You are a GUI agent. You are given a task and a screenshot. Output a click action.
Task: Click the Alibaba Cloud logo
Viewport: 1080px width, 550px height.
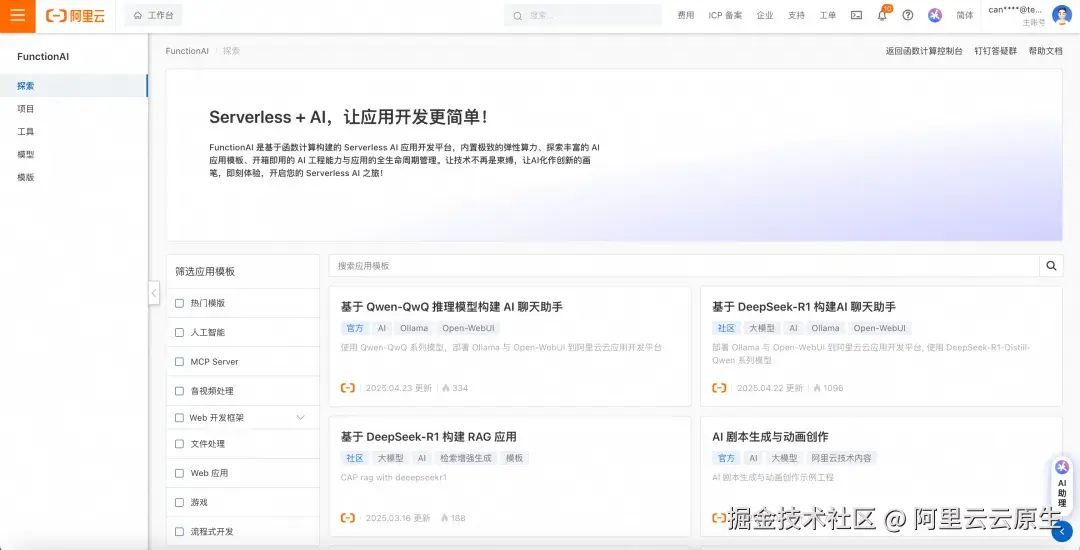(75, 16)
